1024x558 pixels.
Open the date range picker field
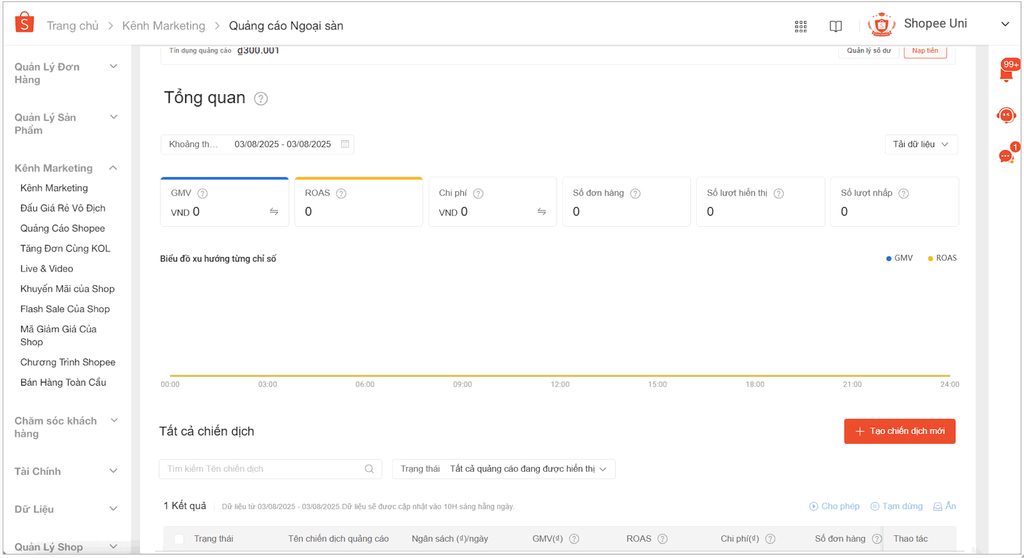[x=257, y=144]
